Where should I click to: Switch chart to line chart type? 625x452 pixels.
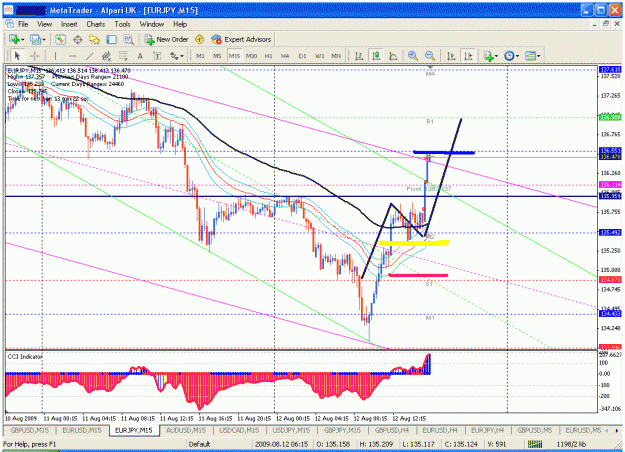393,56
